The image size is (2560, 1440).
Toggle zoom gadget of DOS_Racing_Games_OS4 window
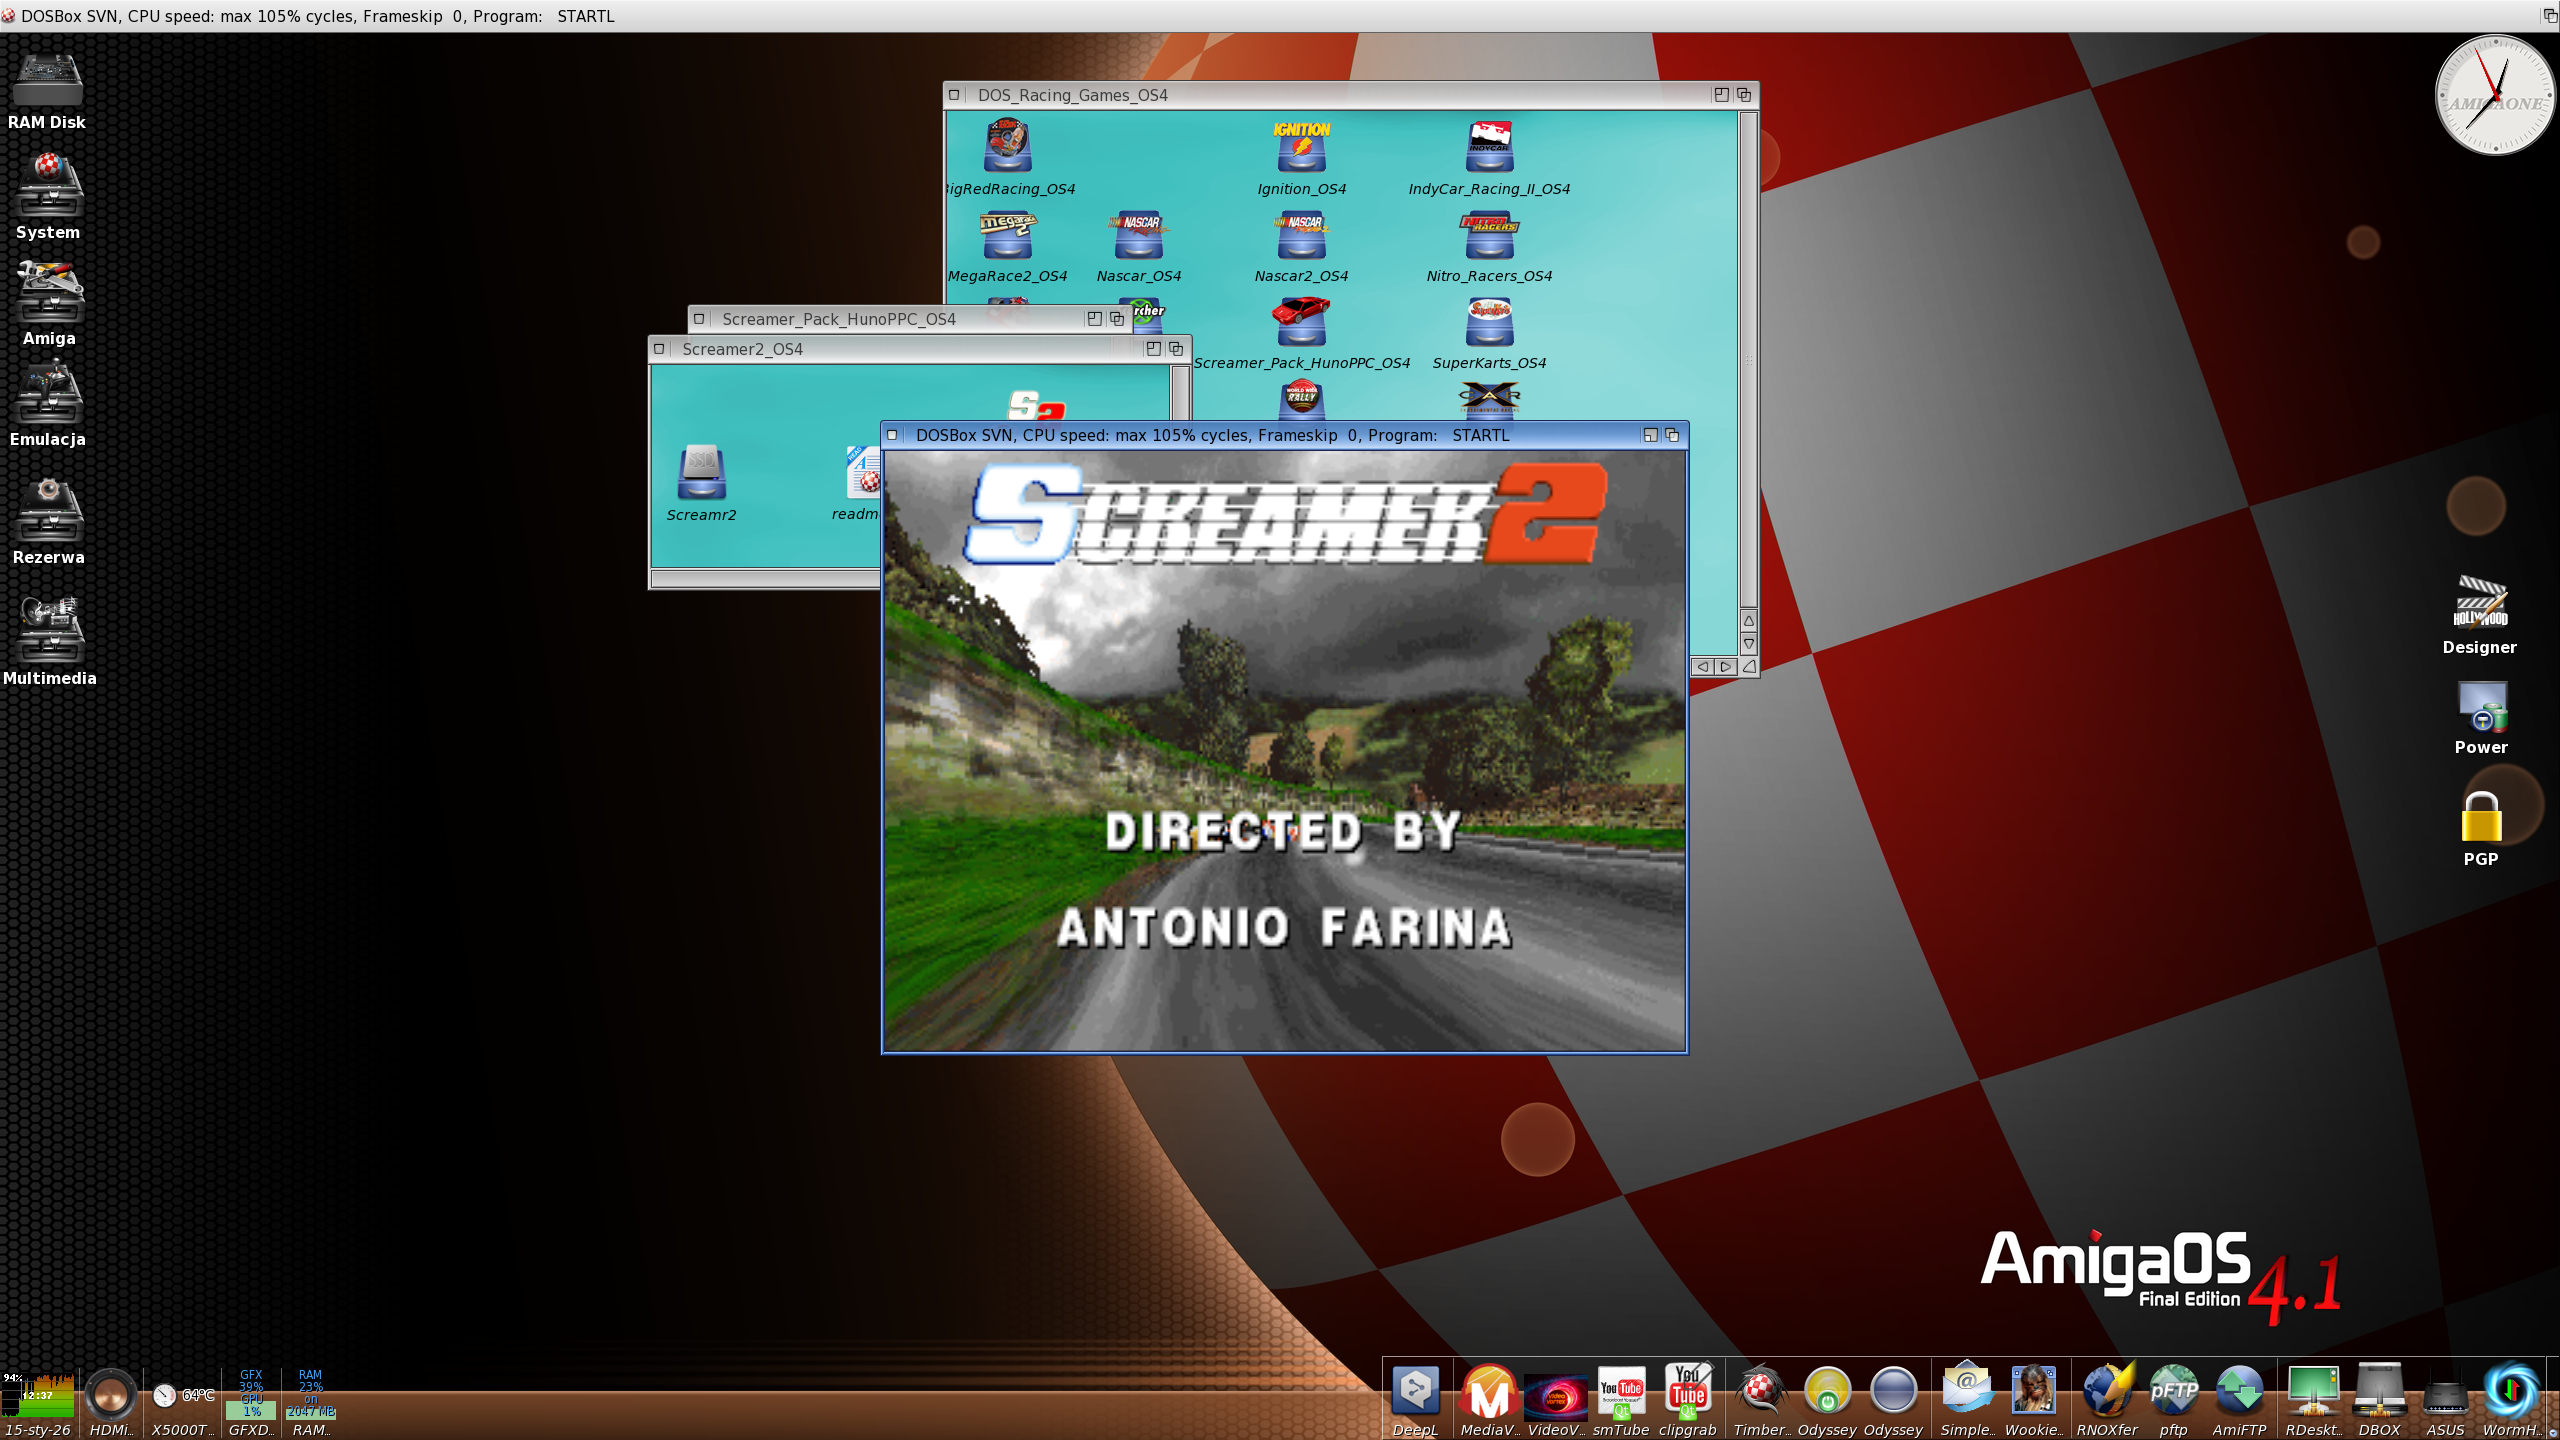tap(1721, 95)
